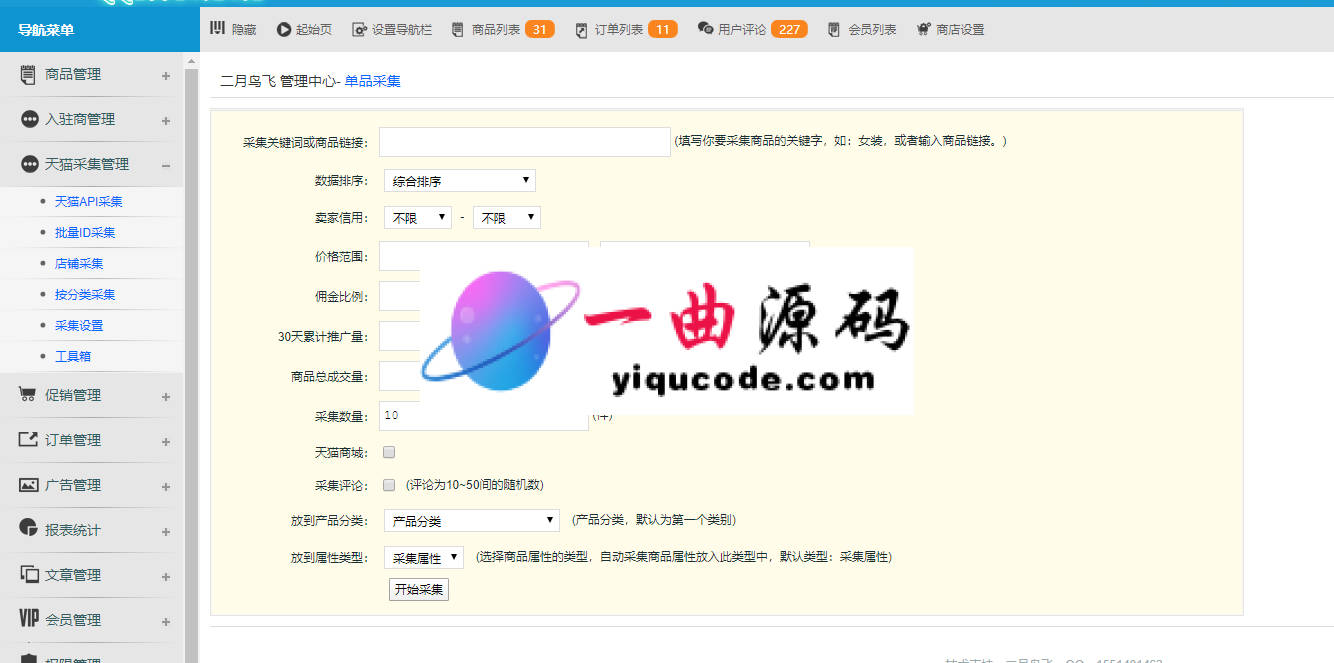Click the 会员管理 VIP icon

[29, 619]
